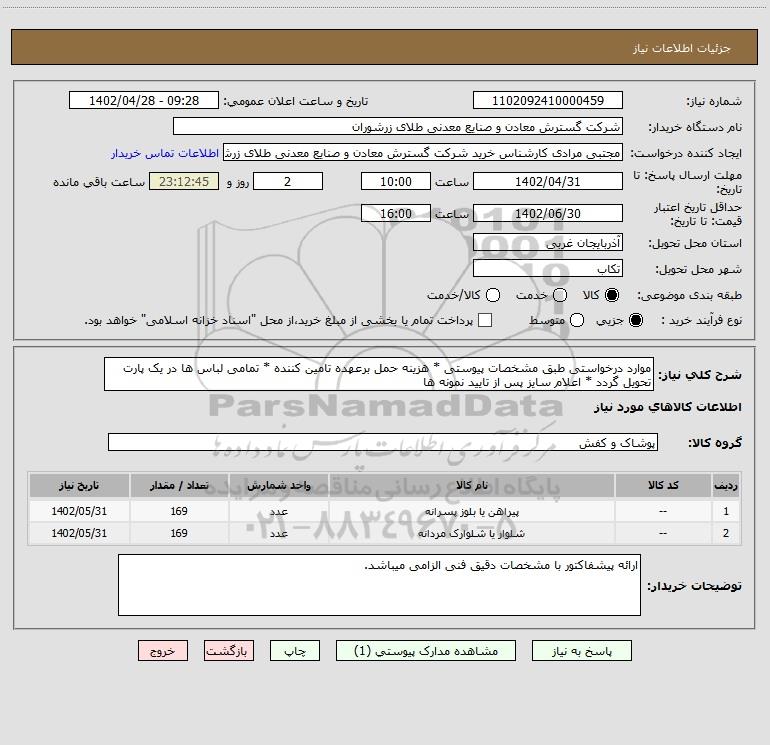Click the گروه کالا field پوشاک و کفش

[x=383, y=442]
